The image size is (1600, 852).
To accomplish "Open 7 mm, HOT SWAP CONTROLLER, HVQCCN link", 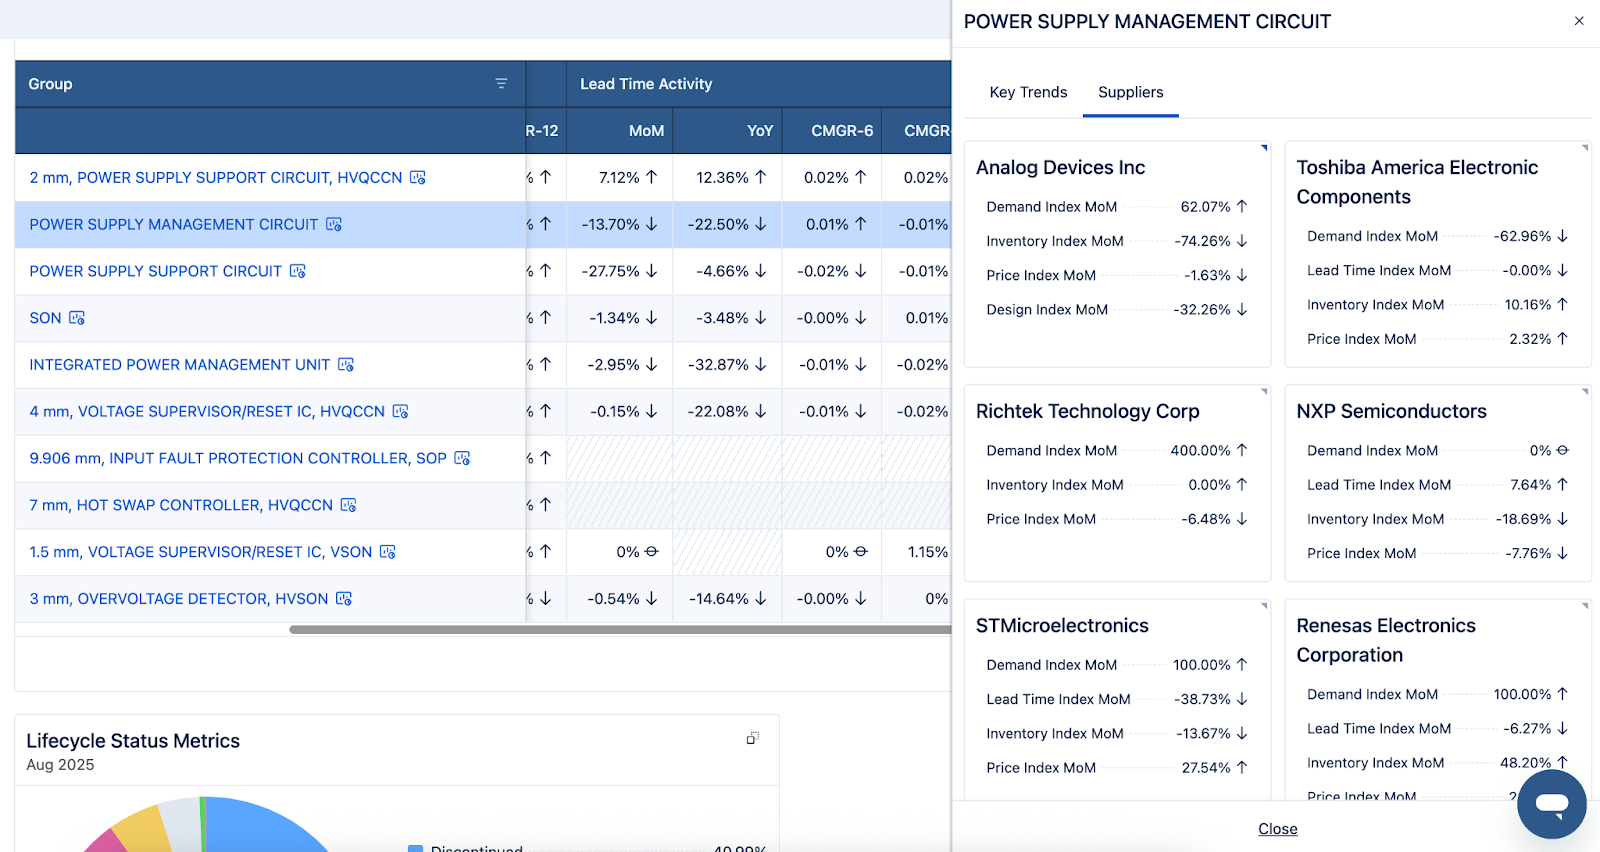I will (181, 505).
